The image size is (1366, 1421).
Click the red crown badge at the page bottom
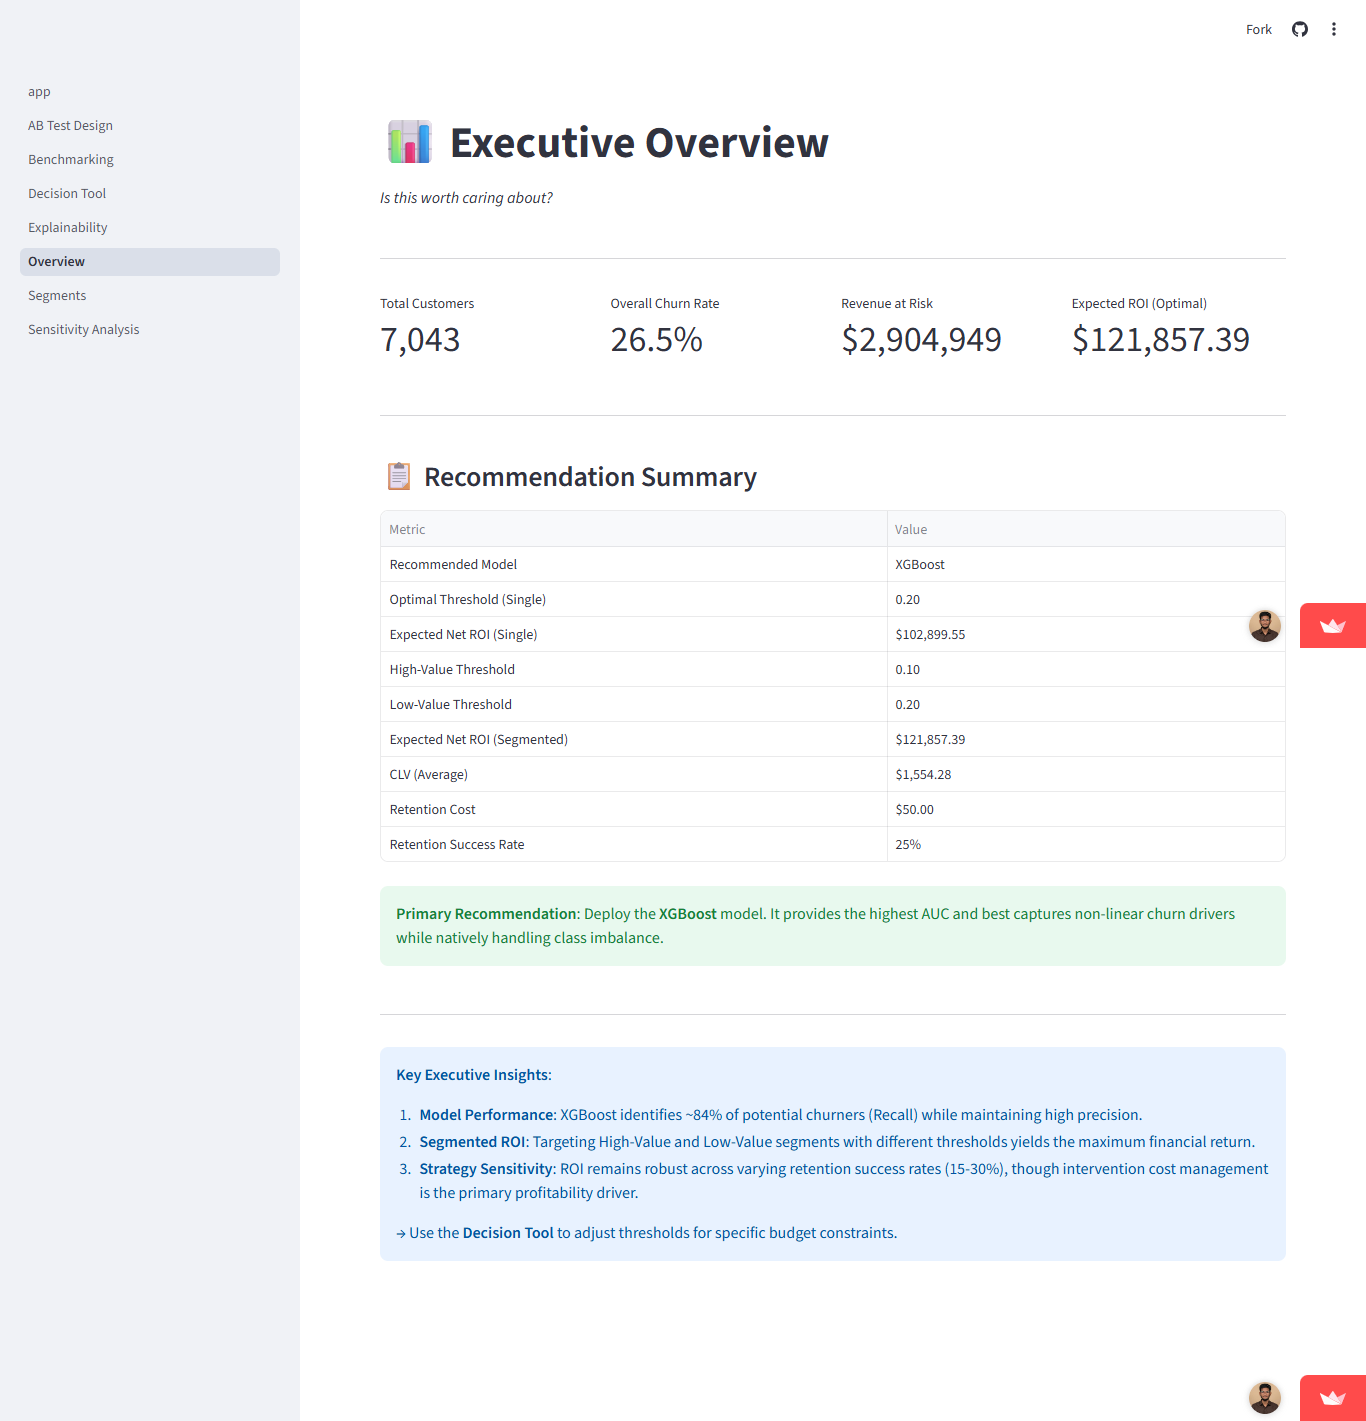tap(1333, 1398)
